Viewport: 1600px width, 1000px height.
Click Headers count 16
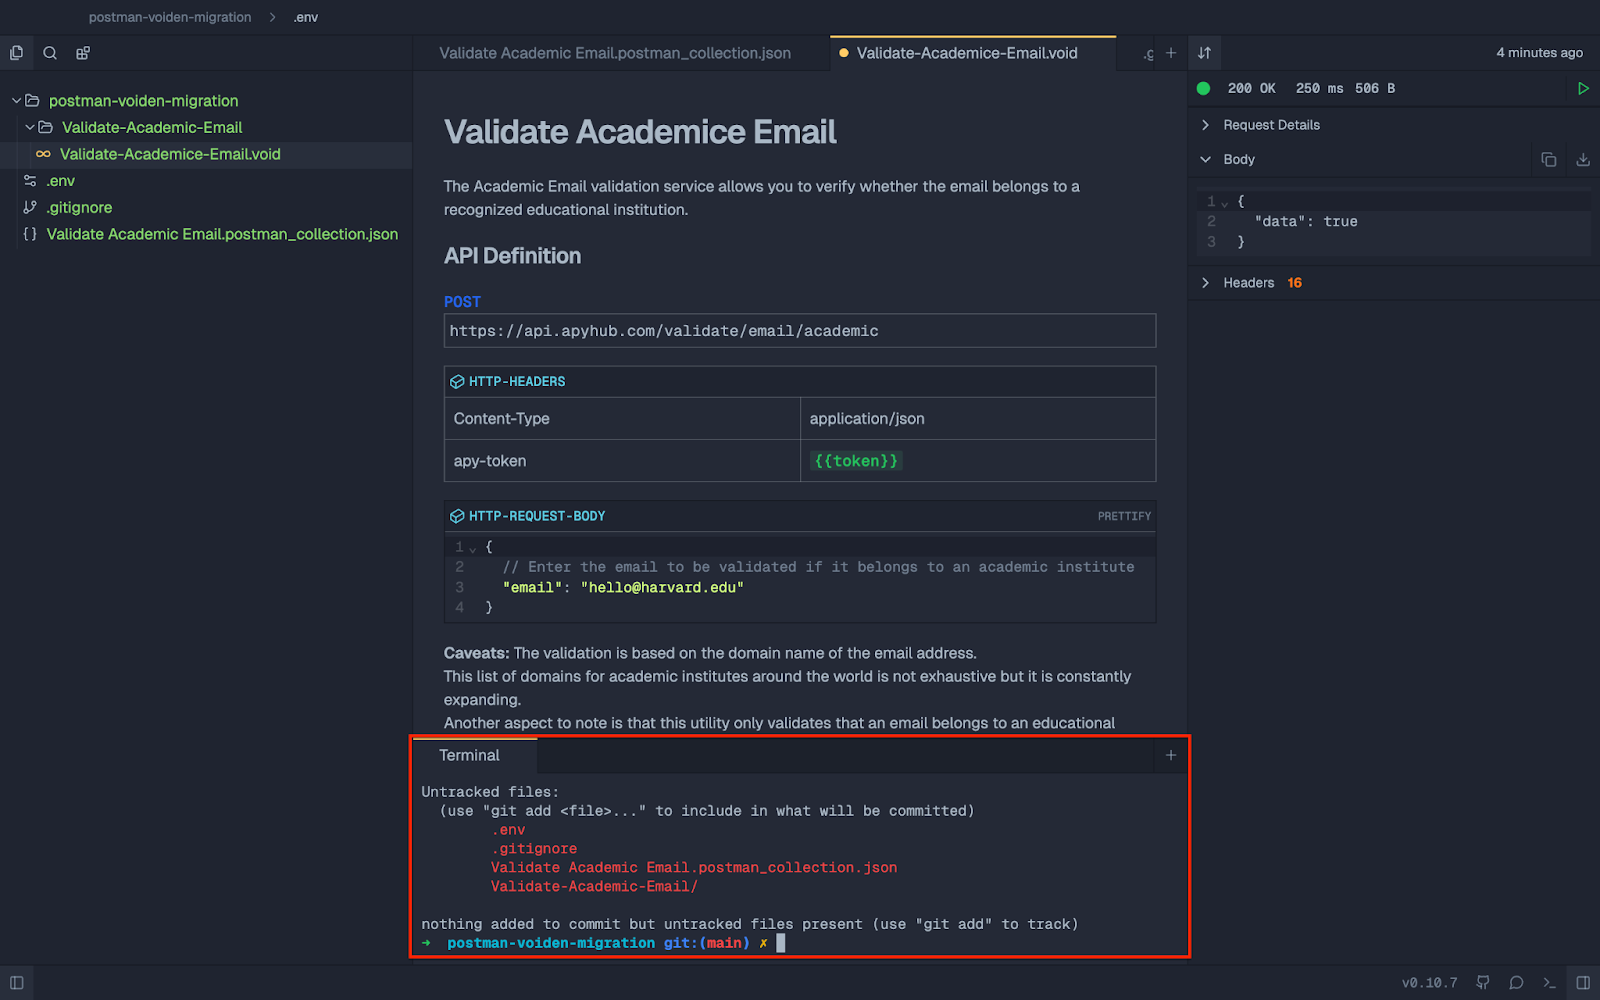(1295, 283)
